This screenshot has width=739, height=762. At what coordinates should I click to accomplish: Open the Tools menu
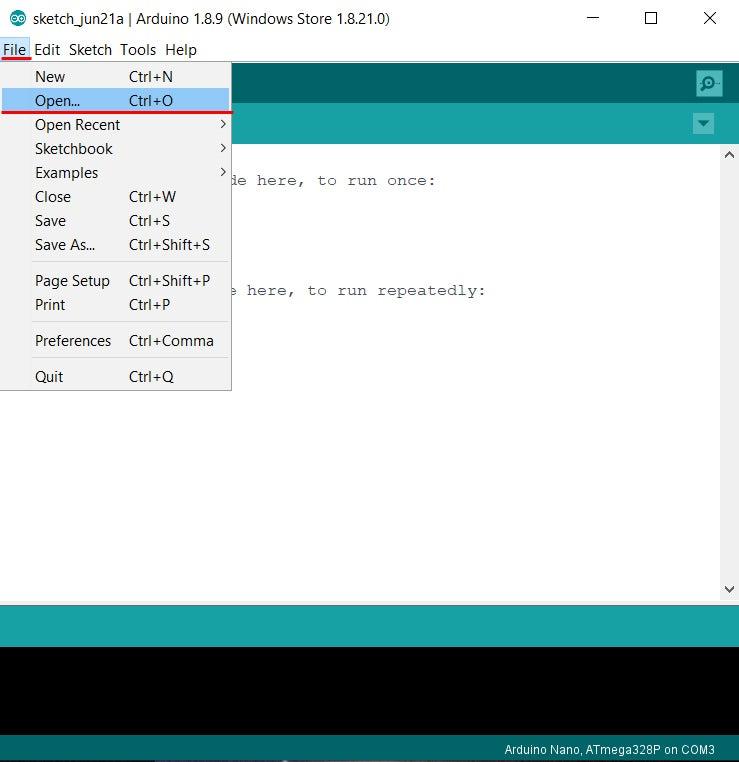pyautogui.click(x=138, y=50)
